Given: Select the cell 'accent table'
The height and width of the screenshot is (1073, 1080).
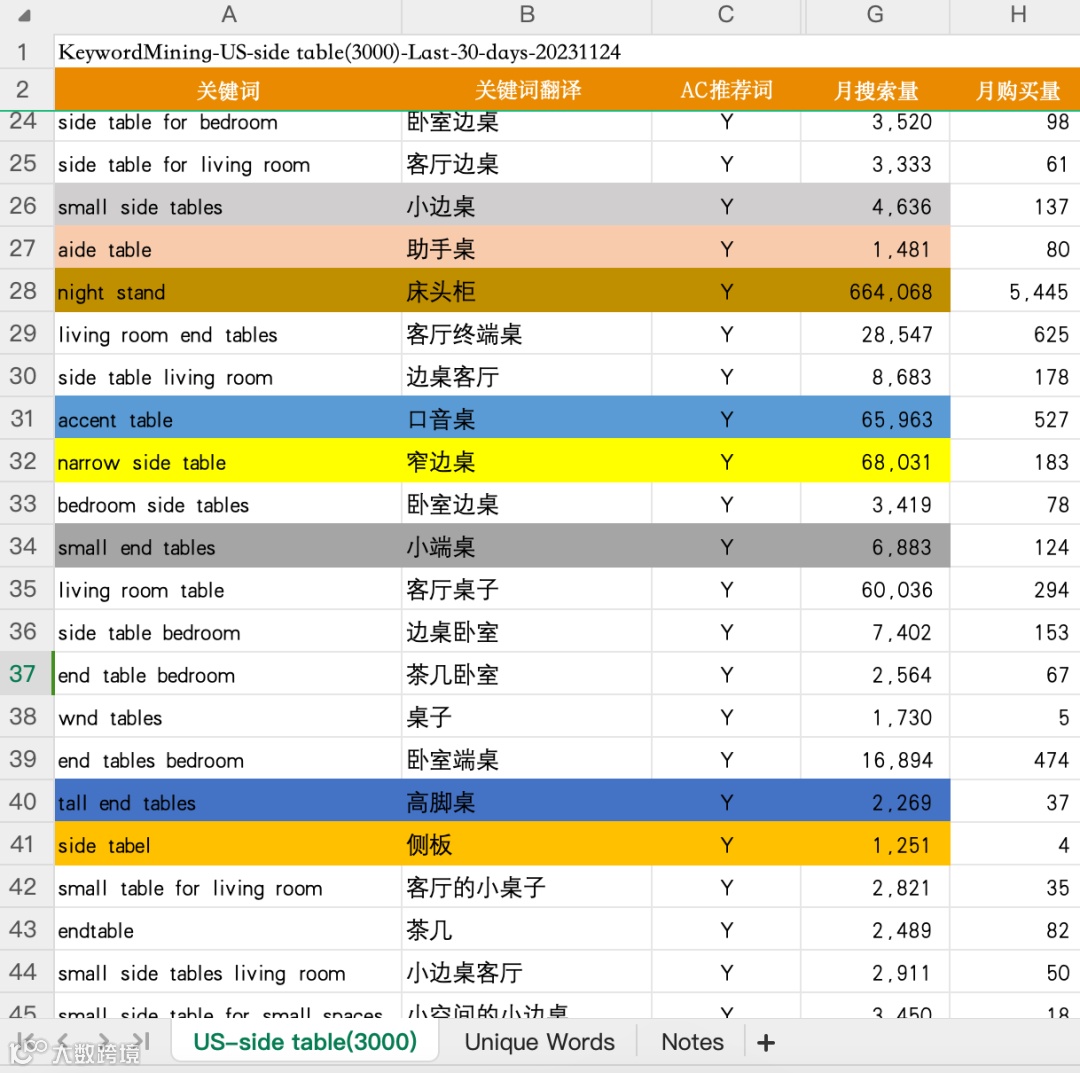Looking at the screenshot, I should (x=228, y=419).
